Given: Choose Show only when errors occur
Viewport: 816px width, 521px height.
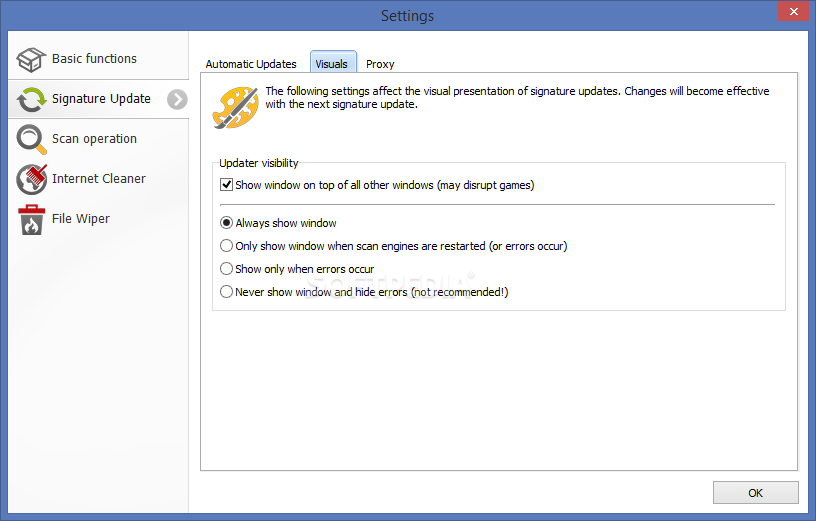Looking at the screenshot, I should pyautogui.click(x=226, y=269).
